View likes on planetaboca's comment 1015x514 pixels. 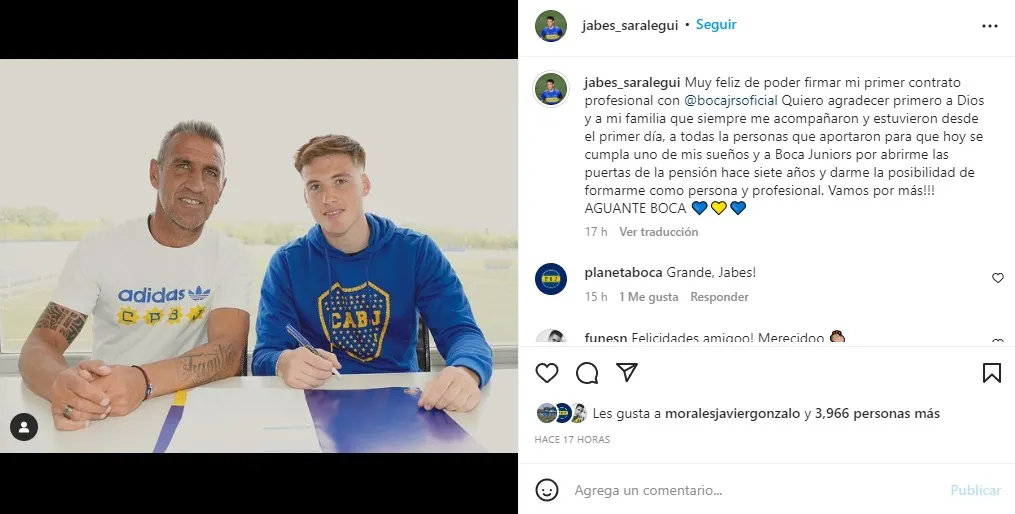click(649, 297)
